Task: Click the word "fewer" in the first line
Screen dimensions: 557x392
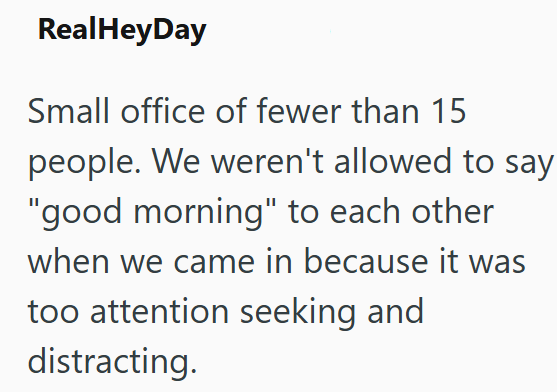Action: click(299, 111)
